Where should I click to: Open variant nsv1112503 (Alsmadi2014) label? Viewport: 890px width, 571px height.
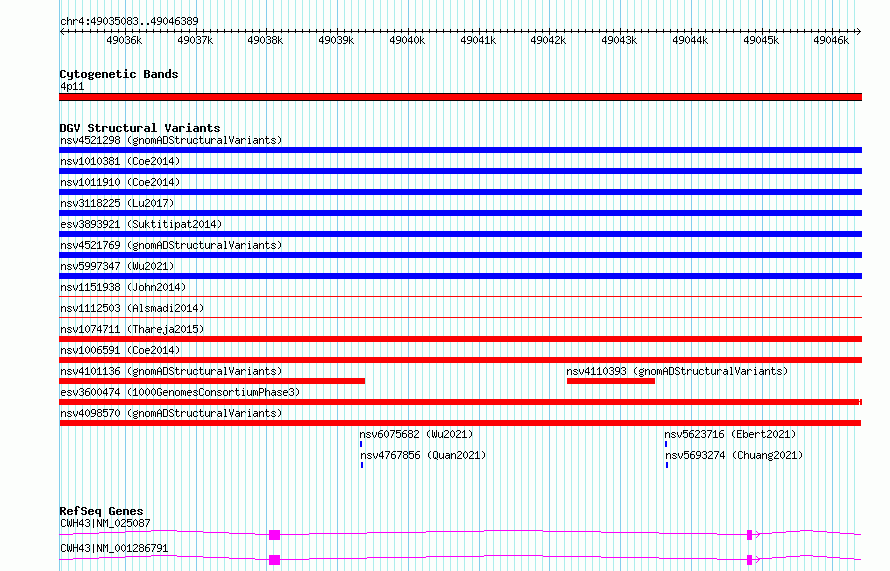point(132,308)
